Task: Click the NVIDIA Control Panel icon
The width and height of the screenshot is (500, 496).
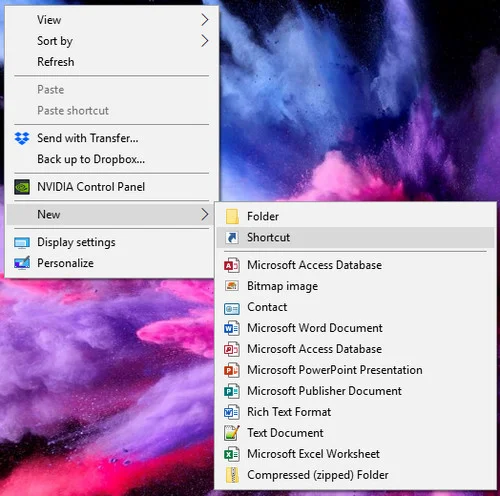Action: coord(22,187)
